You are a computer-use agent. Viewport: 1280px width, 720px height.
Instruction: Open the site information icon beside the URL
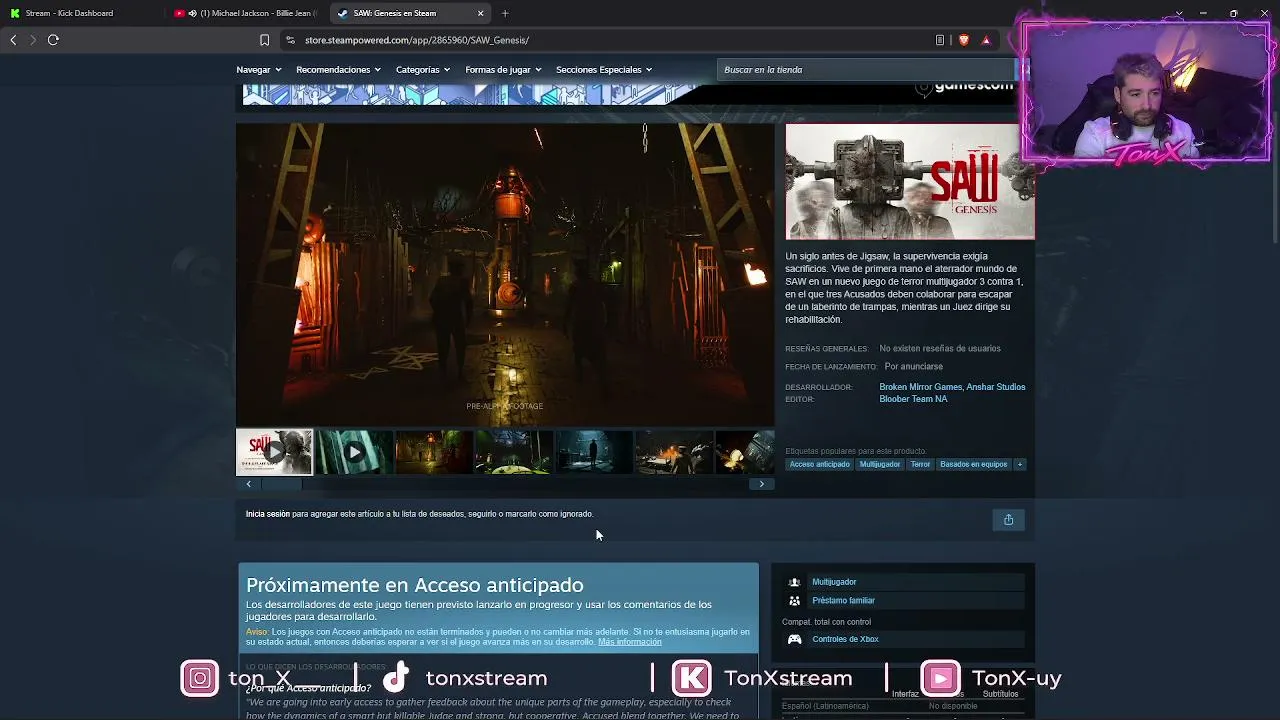point(290,40)
